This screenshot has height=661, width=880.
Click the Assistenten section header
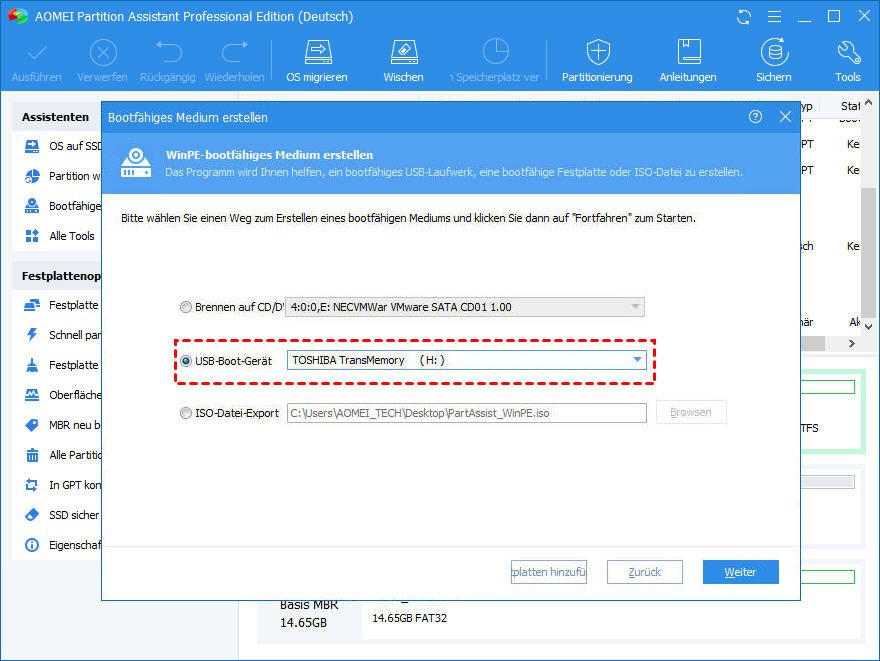pyautogui.click(x=56, y=117)
